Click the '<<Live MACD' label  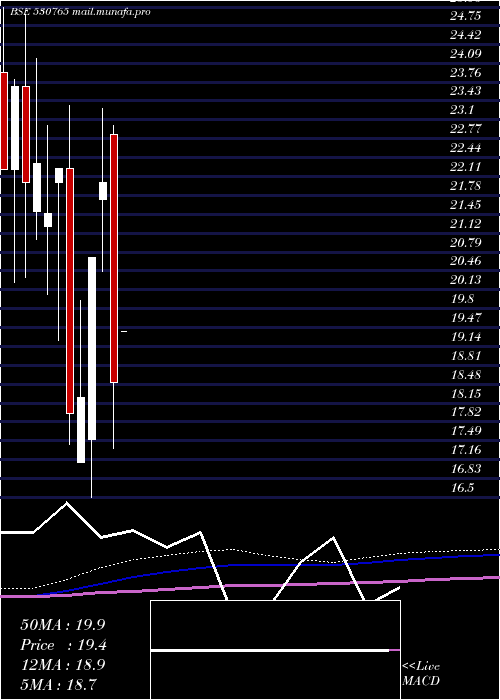(x=421, y=674)
